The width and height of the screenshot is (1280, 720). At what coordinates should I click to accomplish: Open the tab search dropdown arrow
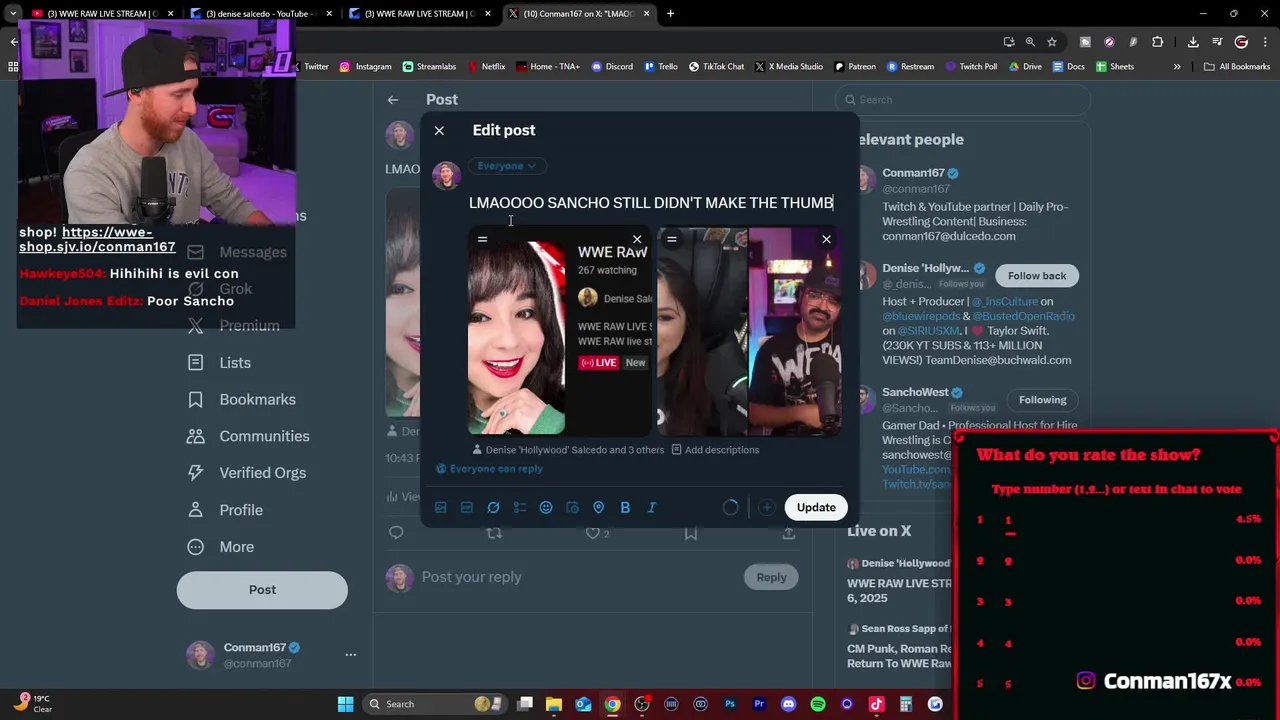13,14
